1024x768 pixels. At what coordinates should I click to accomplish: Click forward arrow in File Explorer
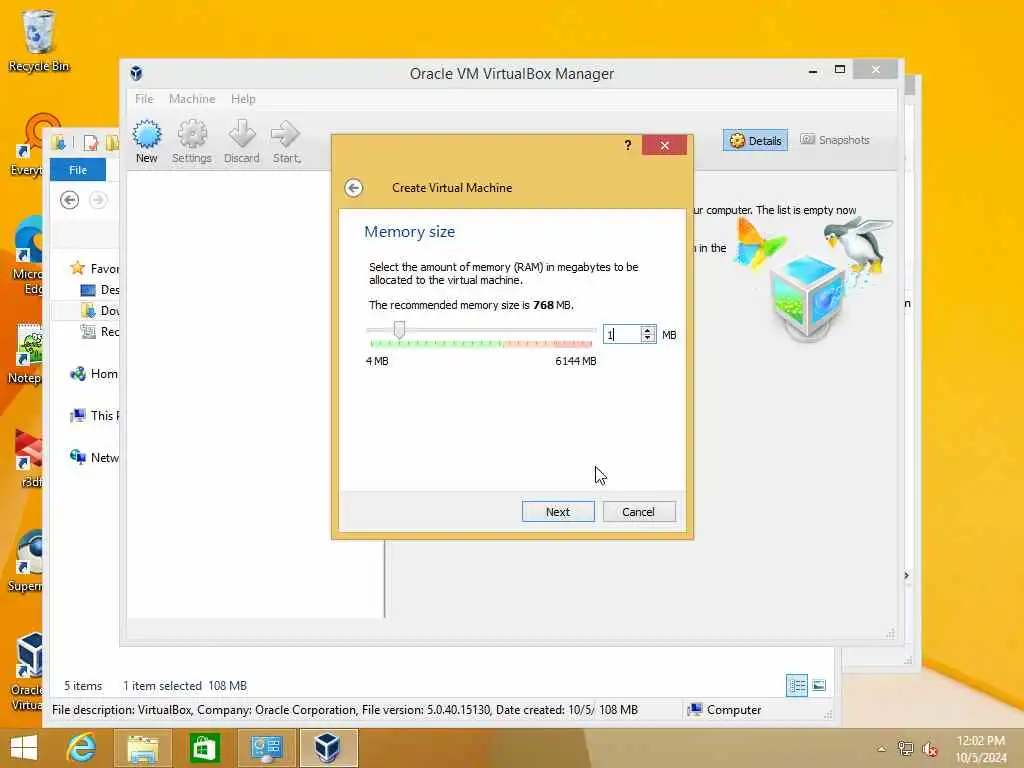pos(98,200)
